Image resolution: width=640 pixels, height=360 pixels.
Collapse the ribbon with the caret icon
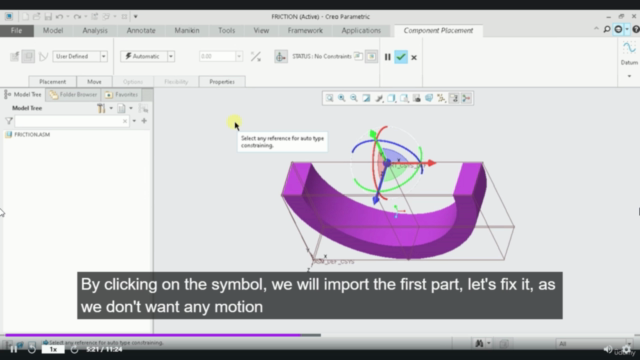(596, 29)
